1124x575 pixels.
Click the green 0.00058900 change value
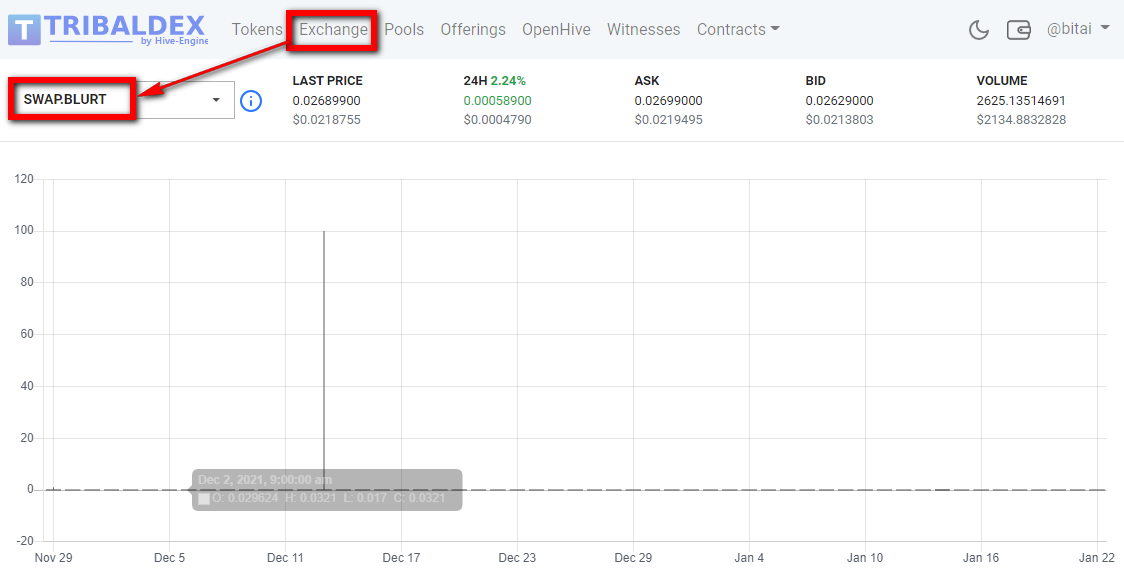497,100
